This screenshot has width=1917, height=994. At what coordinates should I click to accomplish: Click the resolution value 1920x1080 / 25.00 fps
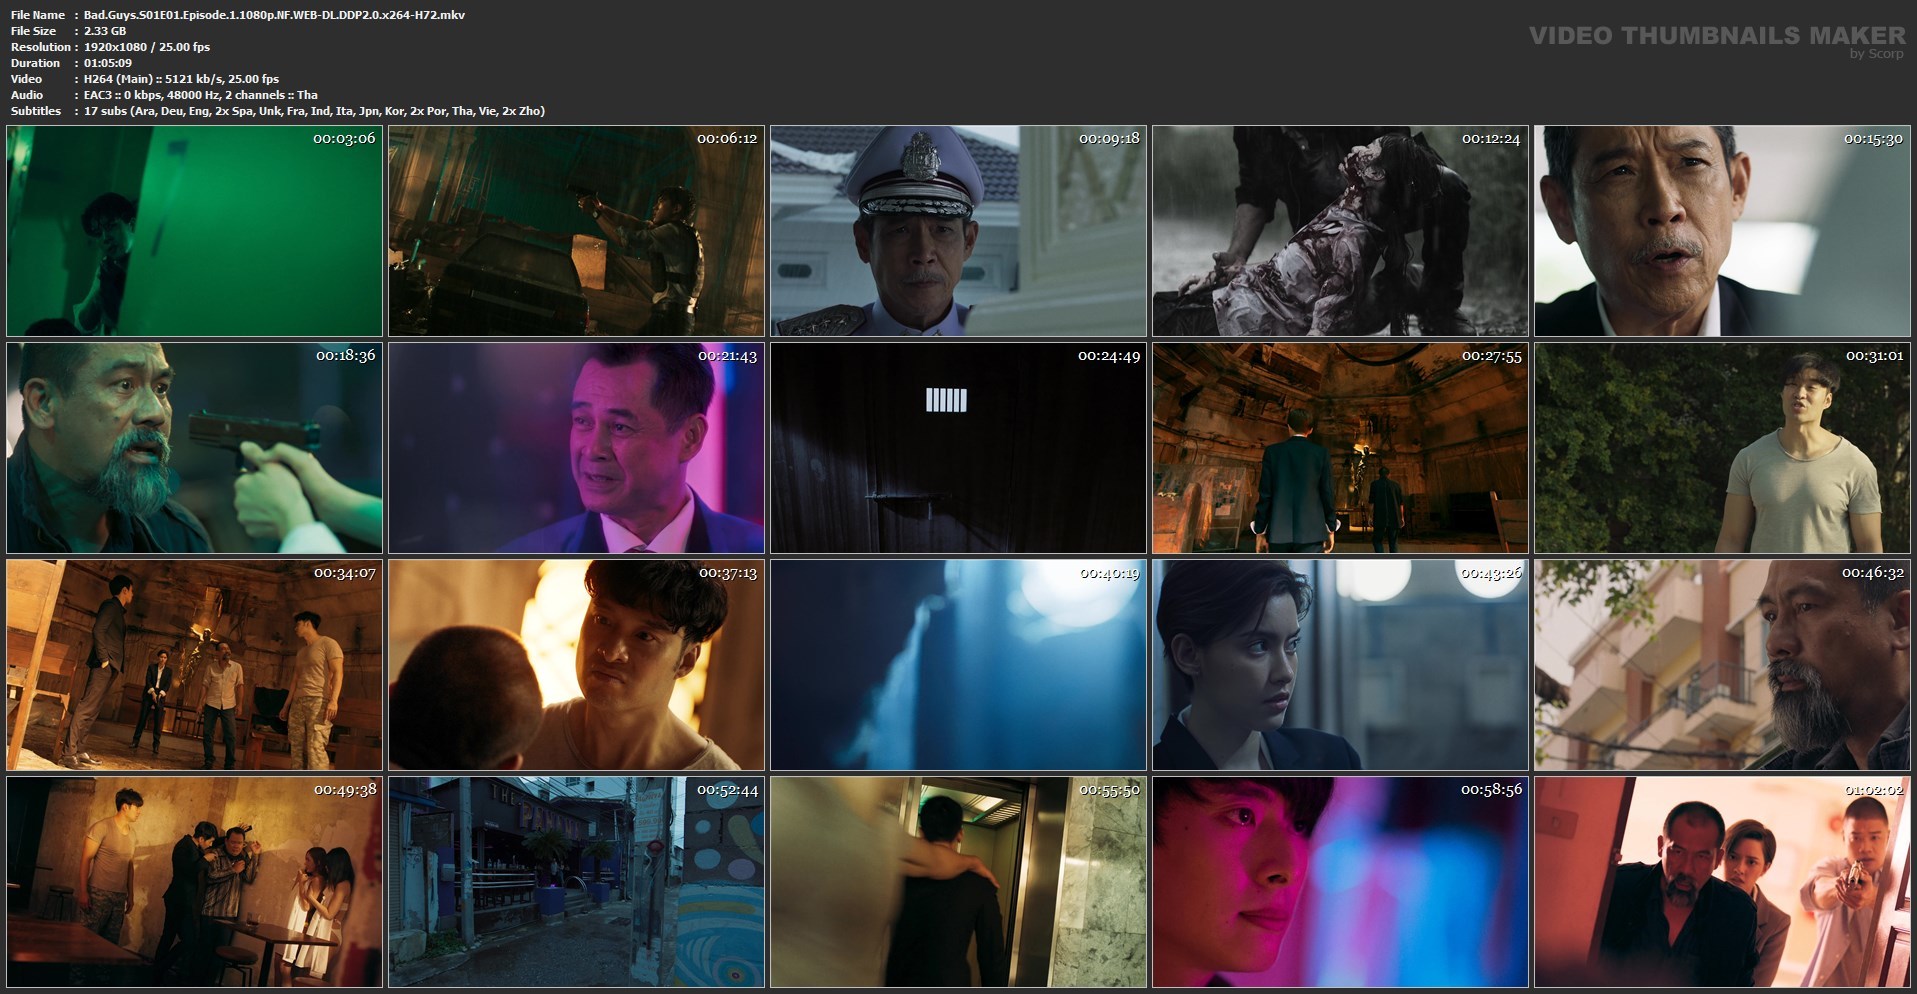coord(147,47)
